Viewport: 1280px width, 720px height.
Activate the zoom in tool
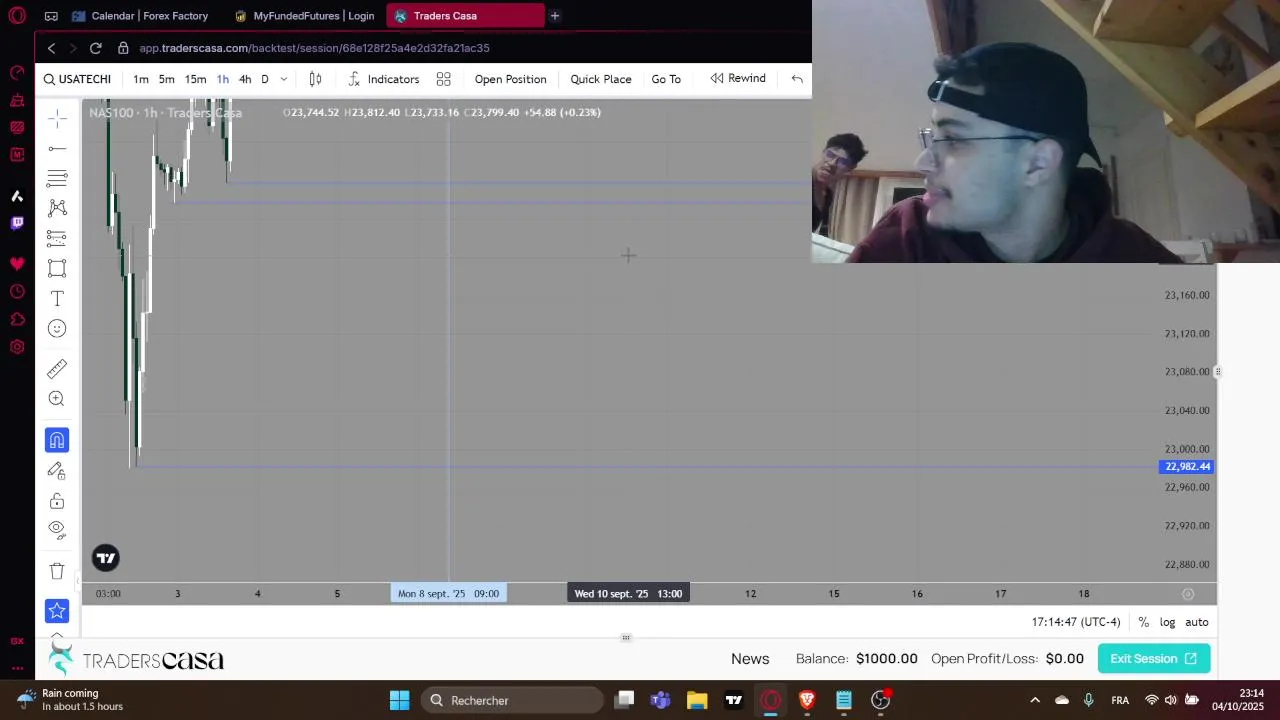point(57,399)
